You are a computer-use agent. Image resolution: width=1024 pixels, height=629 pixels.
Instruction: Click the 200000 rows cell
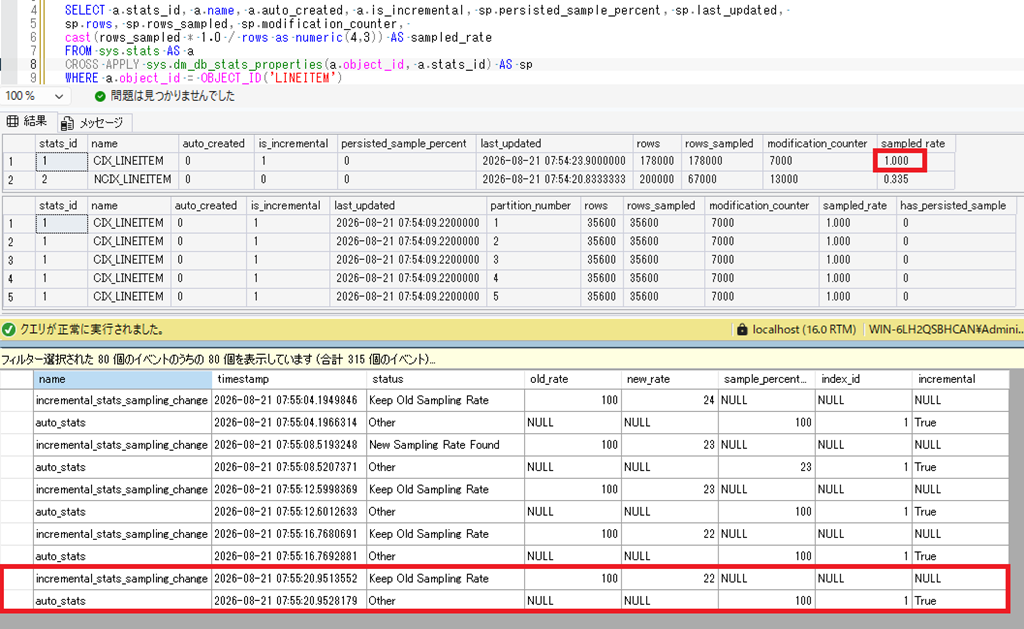point(656,179)
